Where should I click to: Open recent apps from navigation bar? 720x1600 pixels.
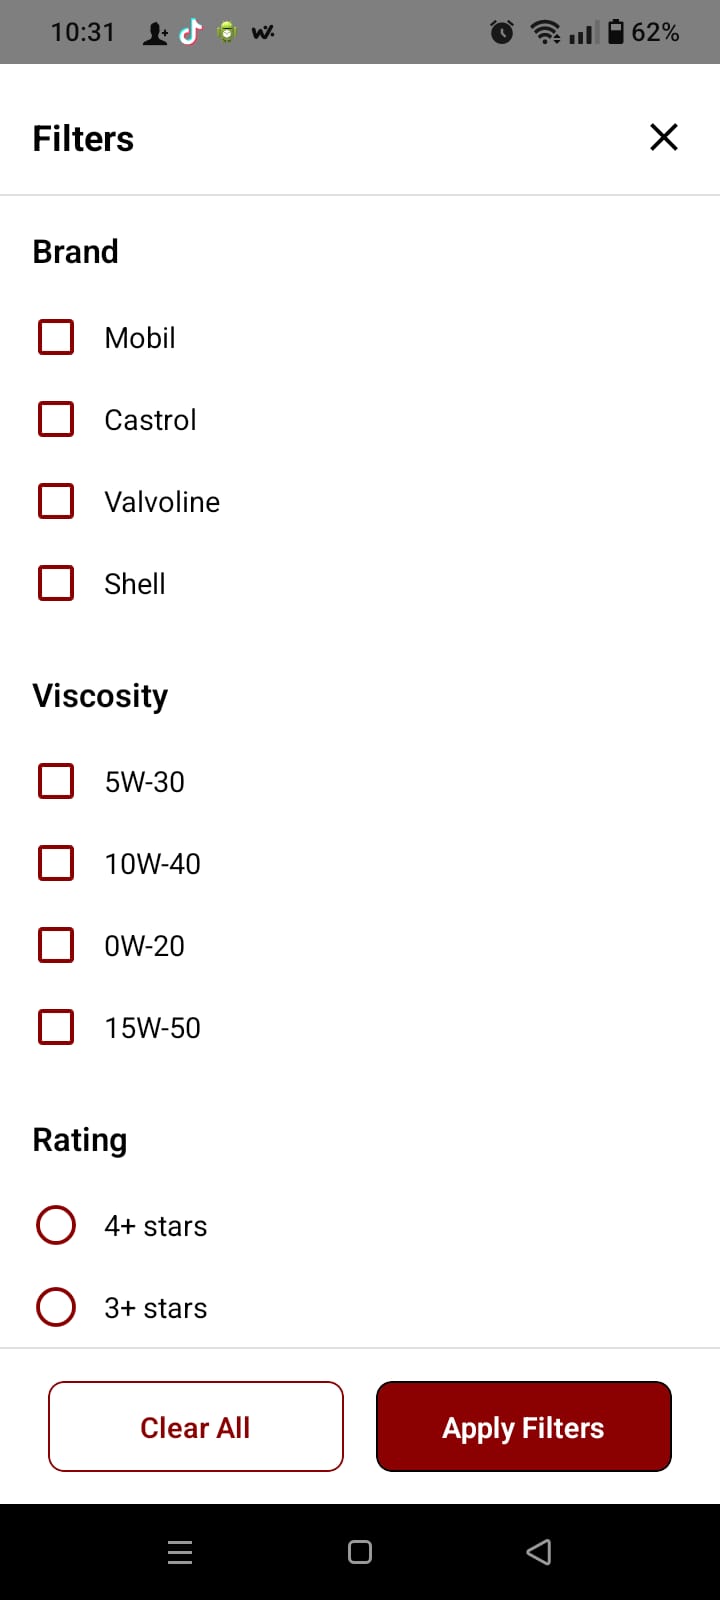[x=180, y=1552]
